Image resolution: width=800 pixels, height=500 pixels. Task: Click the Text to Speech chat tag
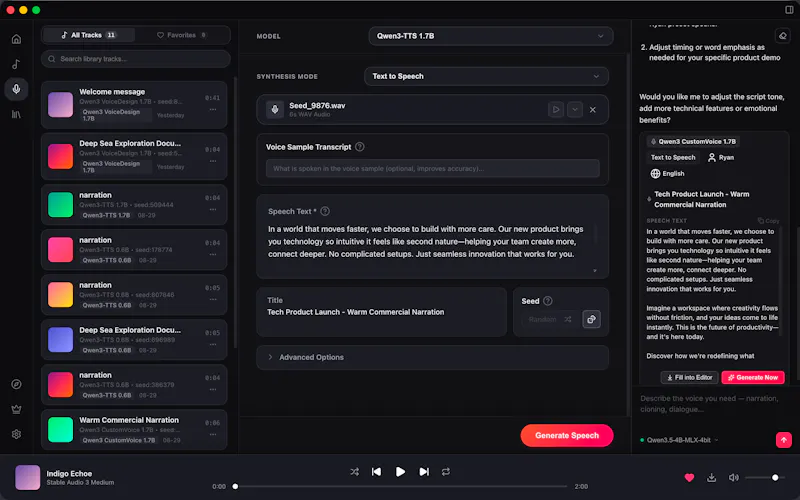point(673,158)
